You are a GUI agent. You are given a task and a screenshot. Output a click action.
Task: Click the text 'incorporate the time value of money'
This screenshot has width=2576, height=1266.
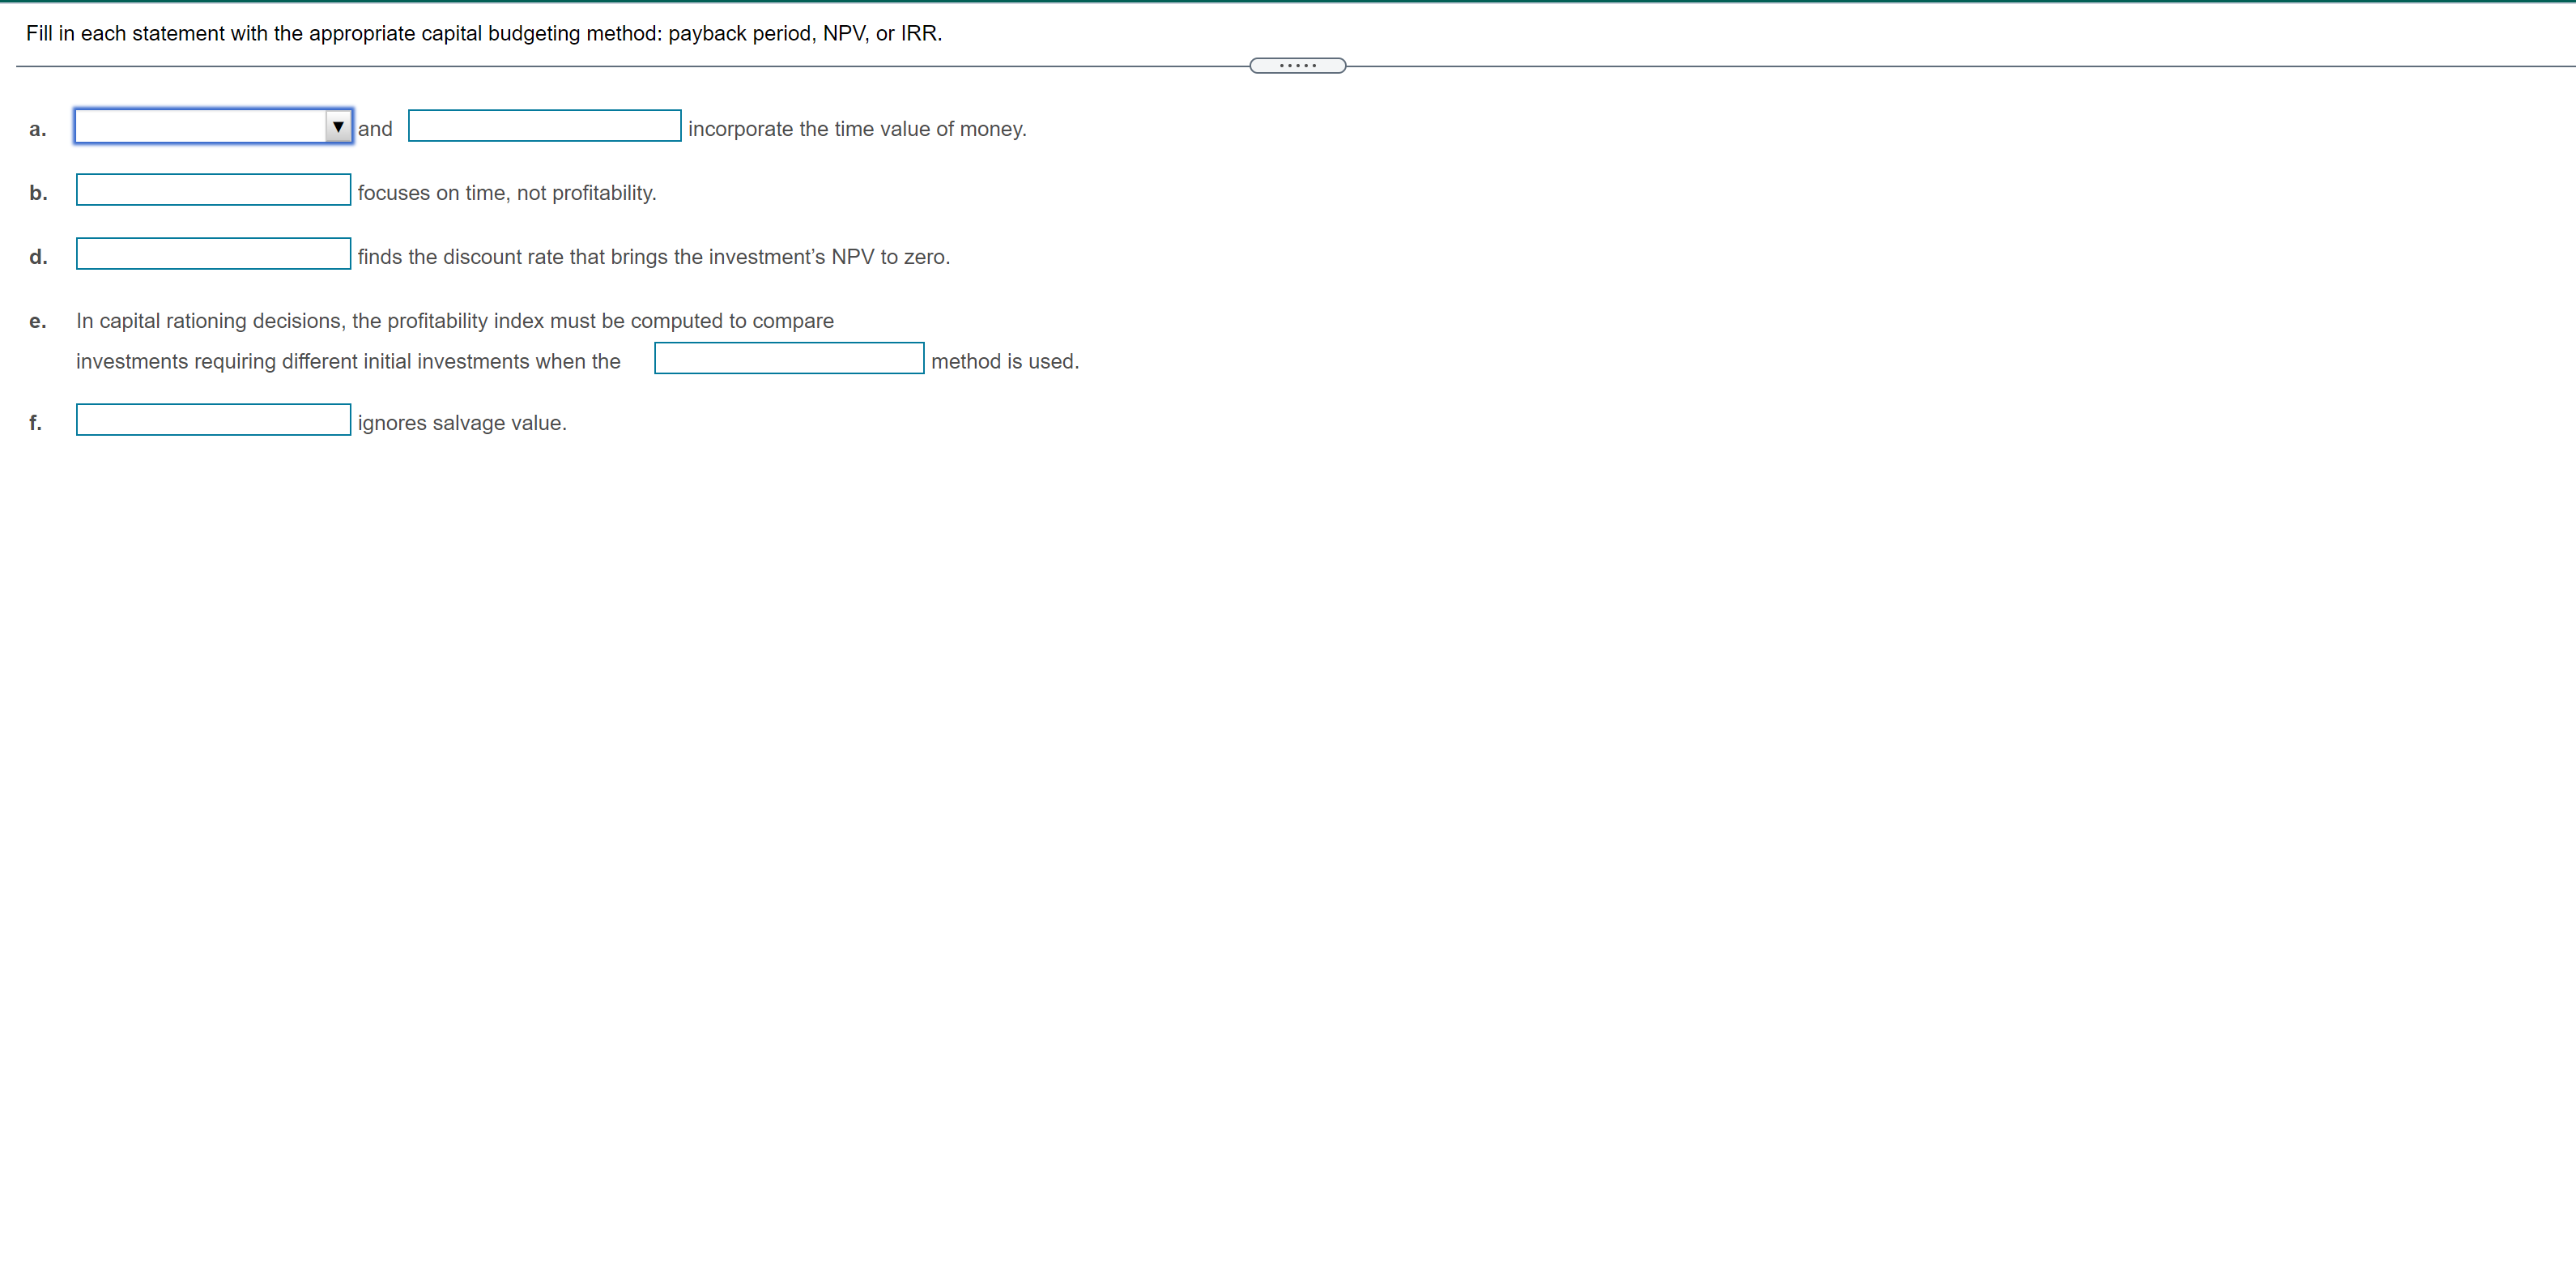click(856, 129)
